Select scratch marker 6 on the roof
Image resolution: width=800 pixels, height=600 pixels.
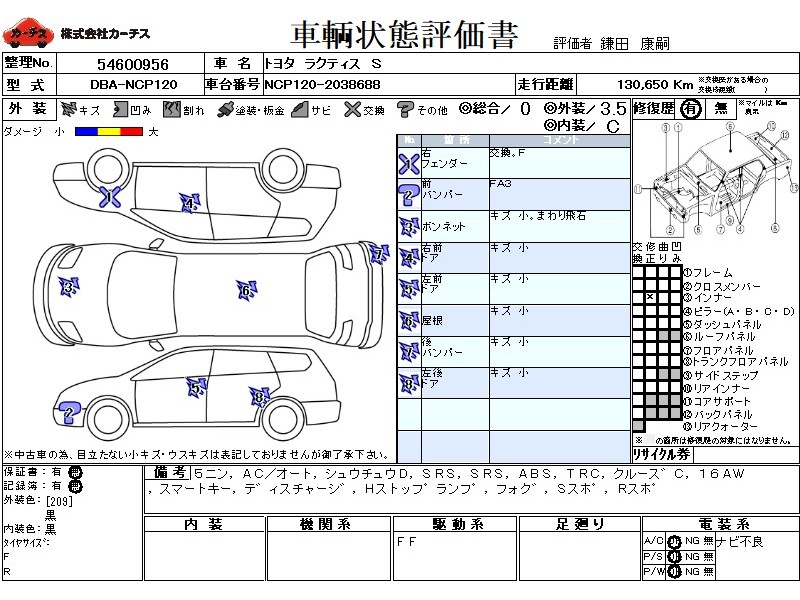tap(247, 290)
